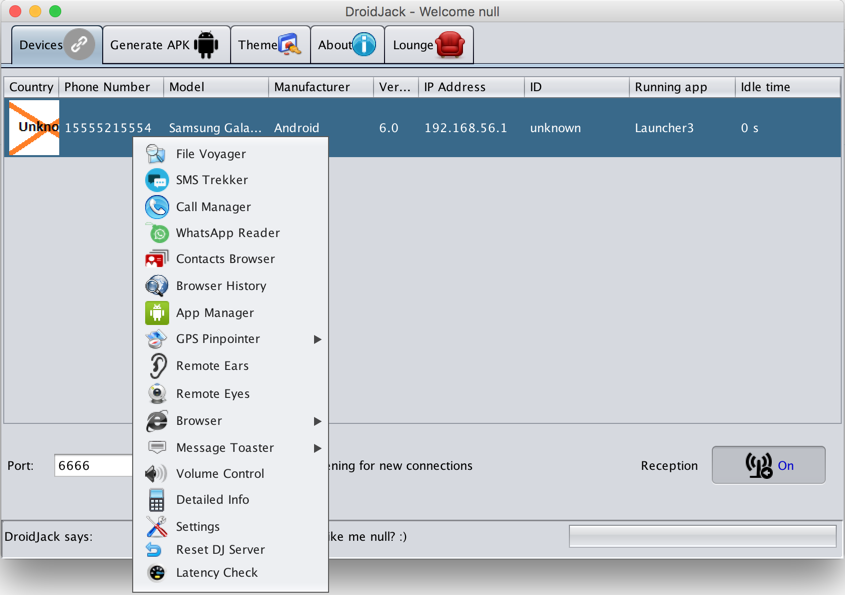Choose Settings menu entry
The image size is (845, 595).
[231, 527]
